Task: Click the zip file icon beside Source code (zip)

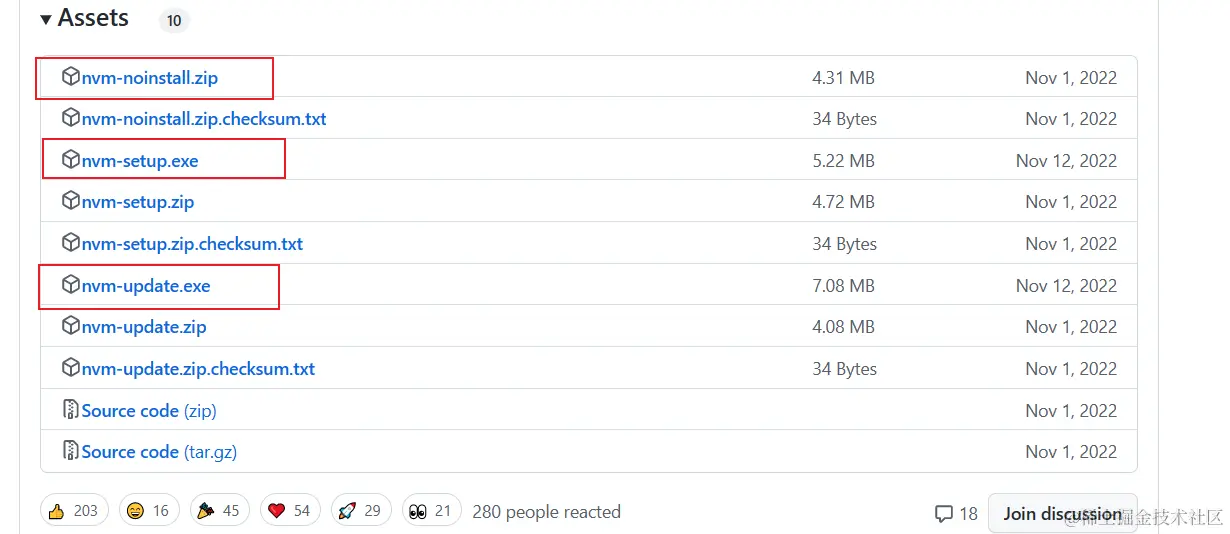Action: (x=70, y=410)
